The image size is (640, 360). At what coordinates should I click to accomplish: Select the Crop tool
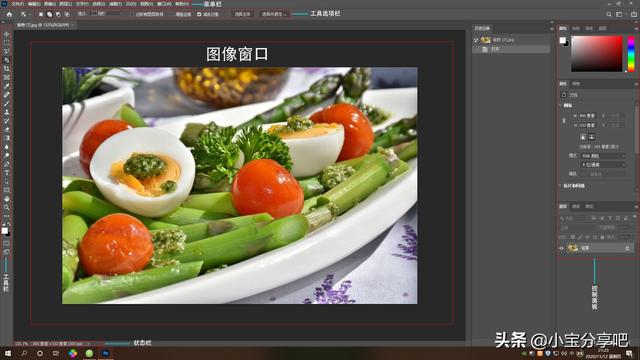[7, 69]
